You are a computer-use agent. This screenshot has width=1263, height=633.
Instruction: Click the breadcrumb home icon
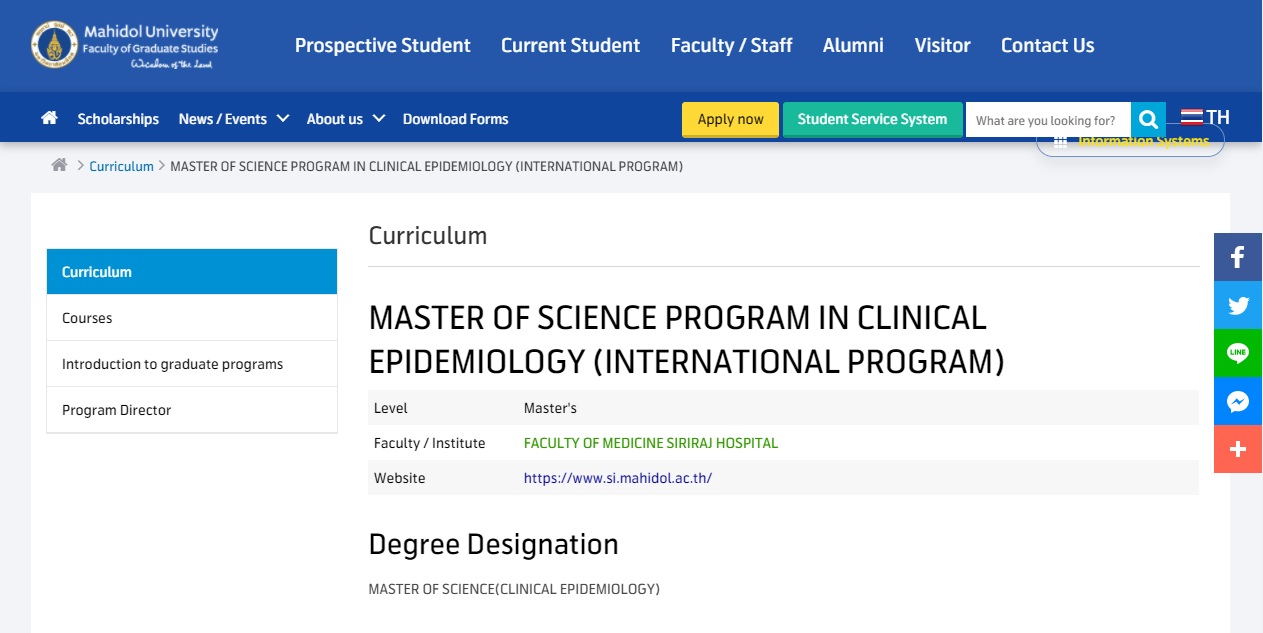point(59,166)
